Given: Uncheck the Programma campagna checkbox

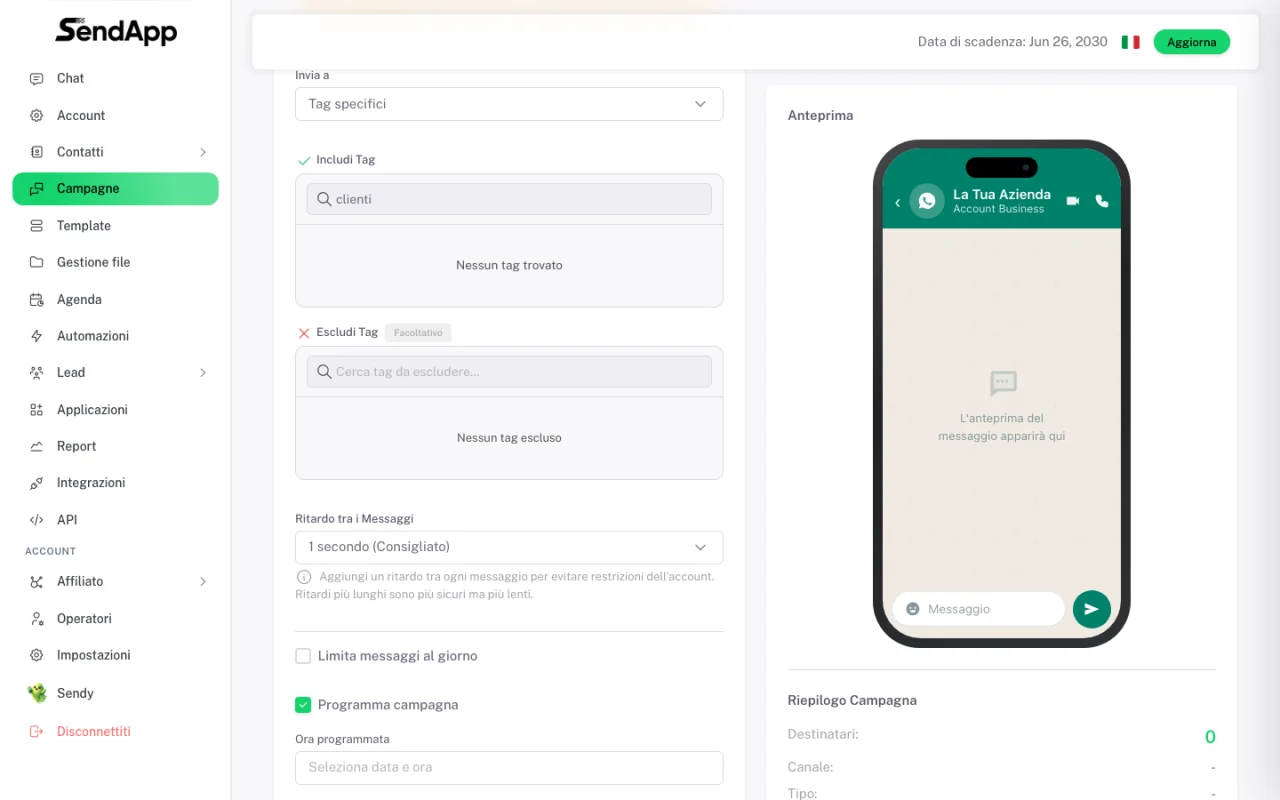Looking at the screenshot, I should click(x=303, y=705).
